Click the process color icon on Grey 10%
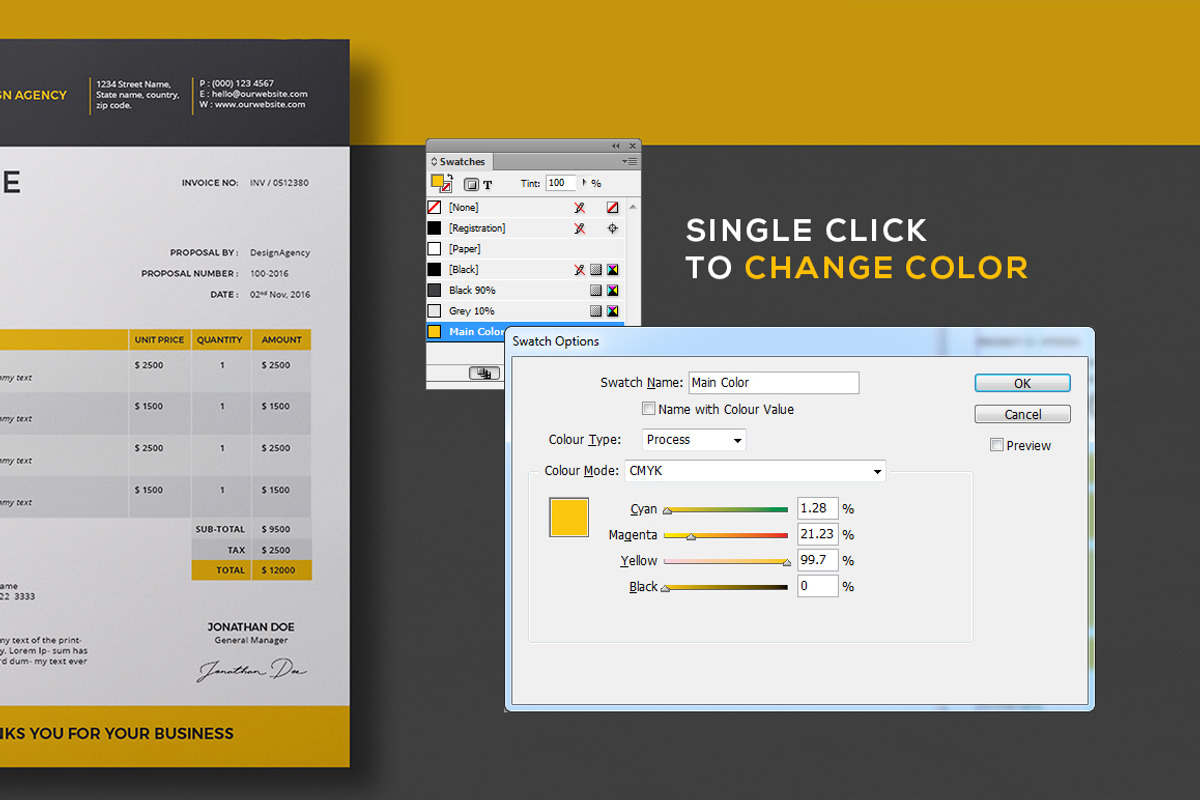 click(595, 311)
